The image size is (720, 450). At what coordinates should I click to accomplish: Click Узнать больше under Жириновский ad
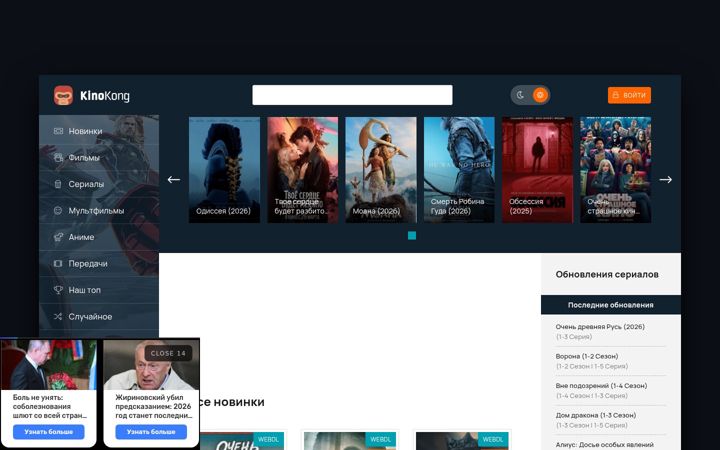tap(151, 432)
